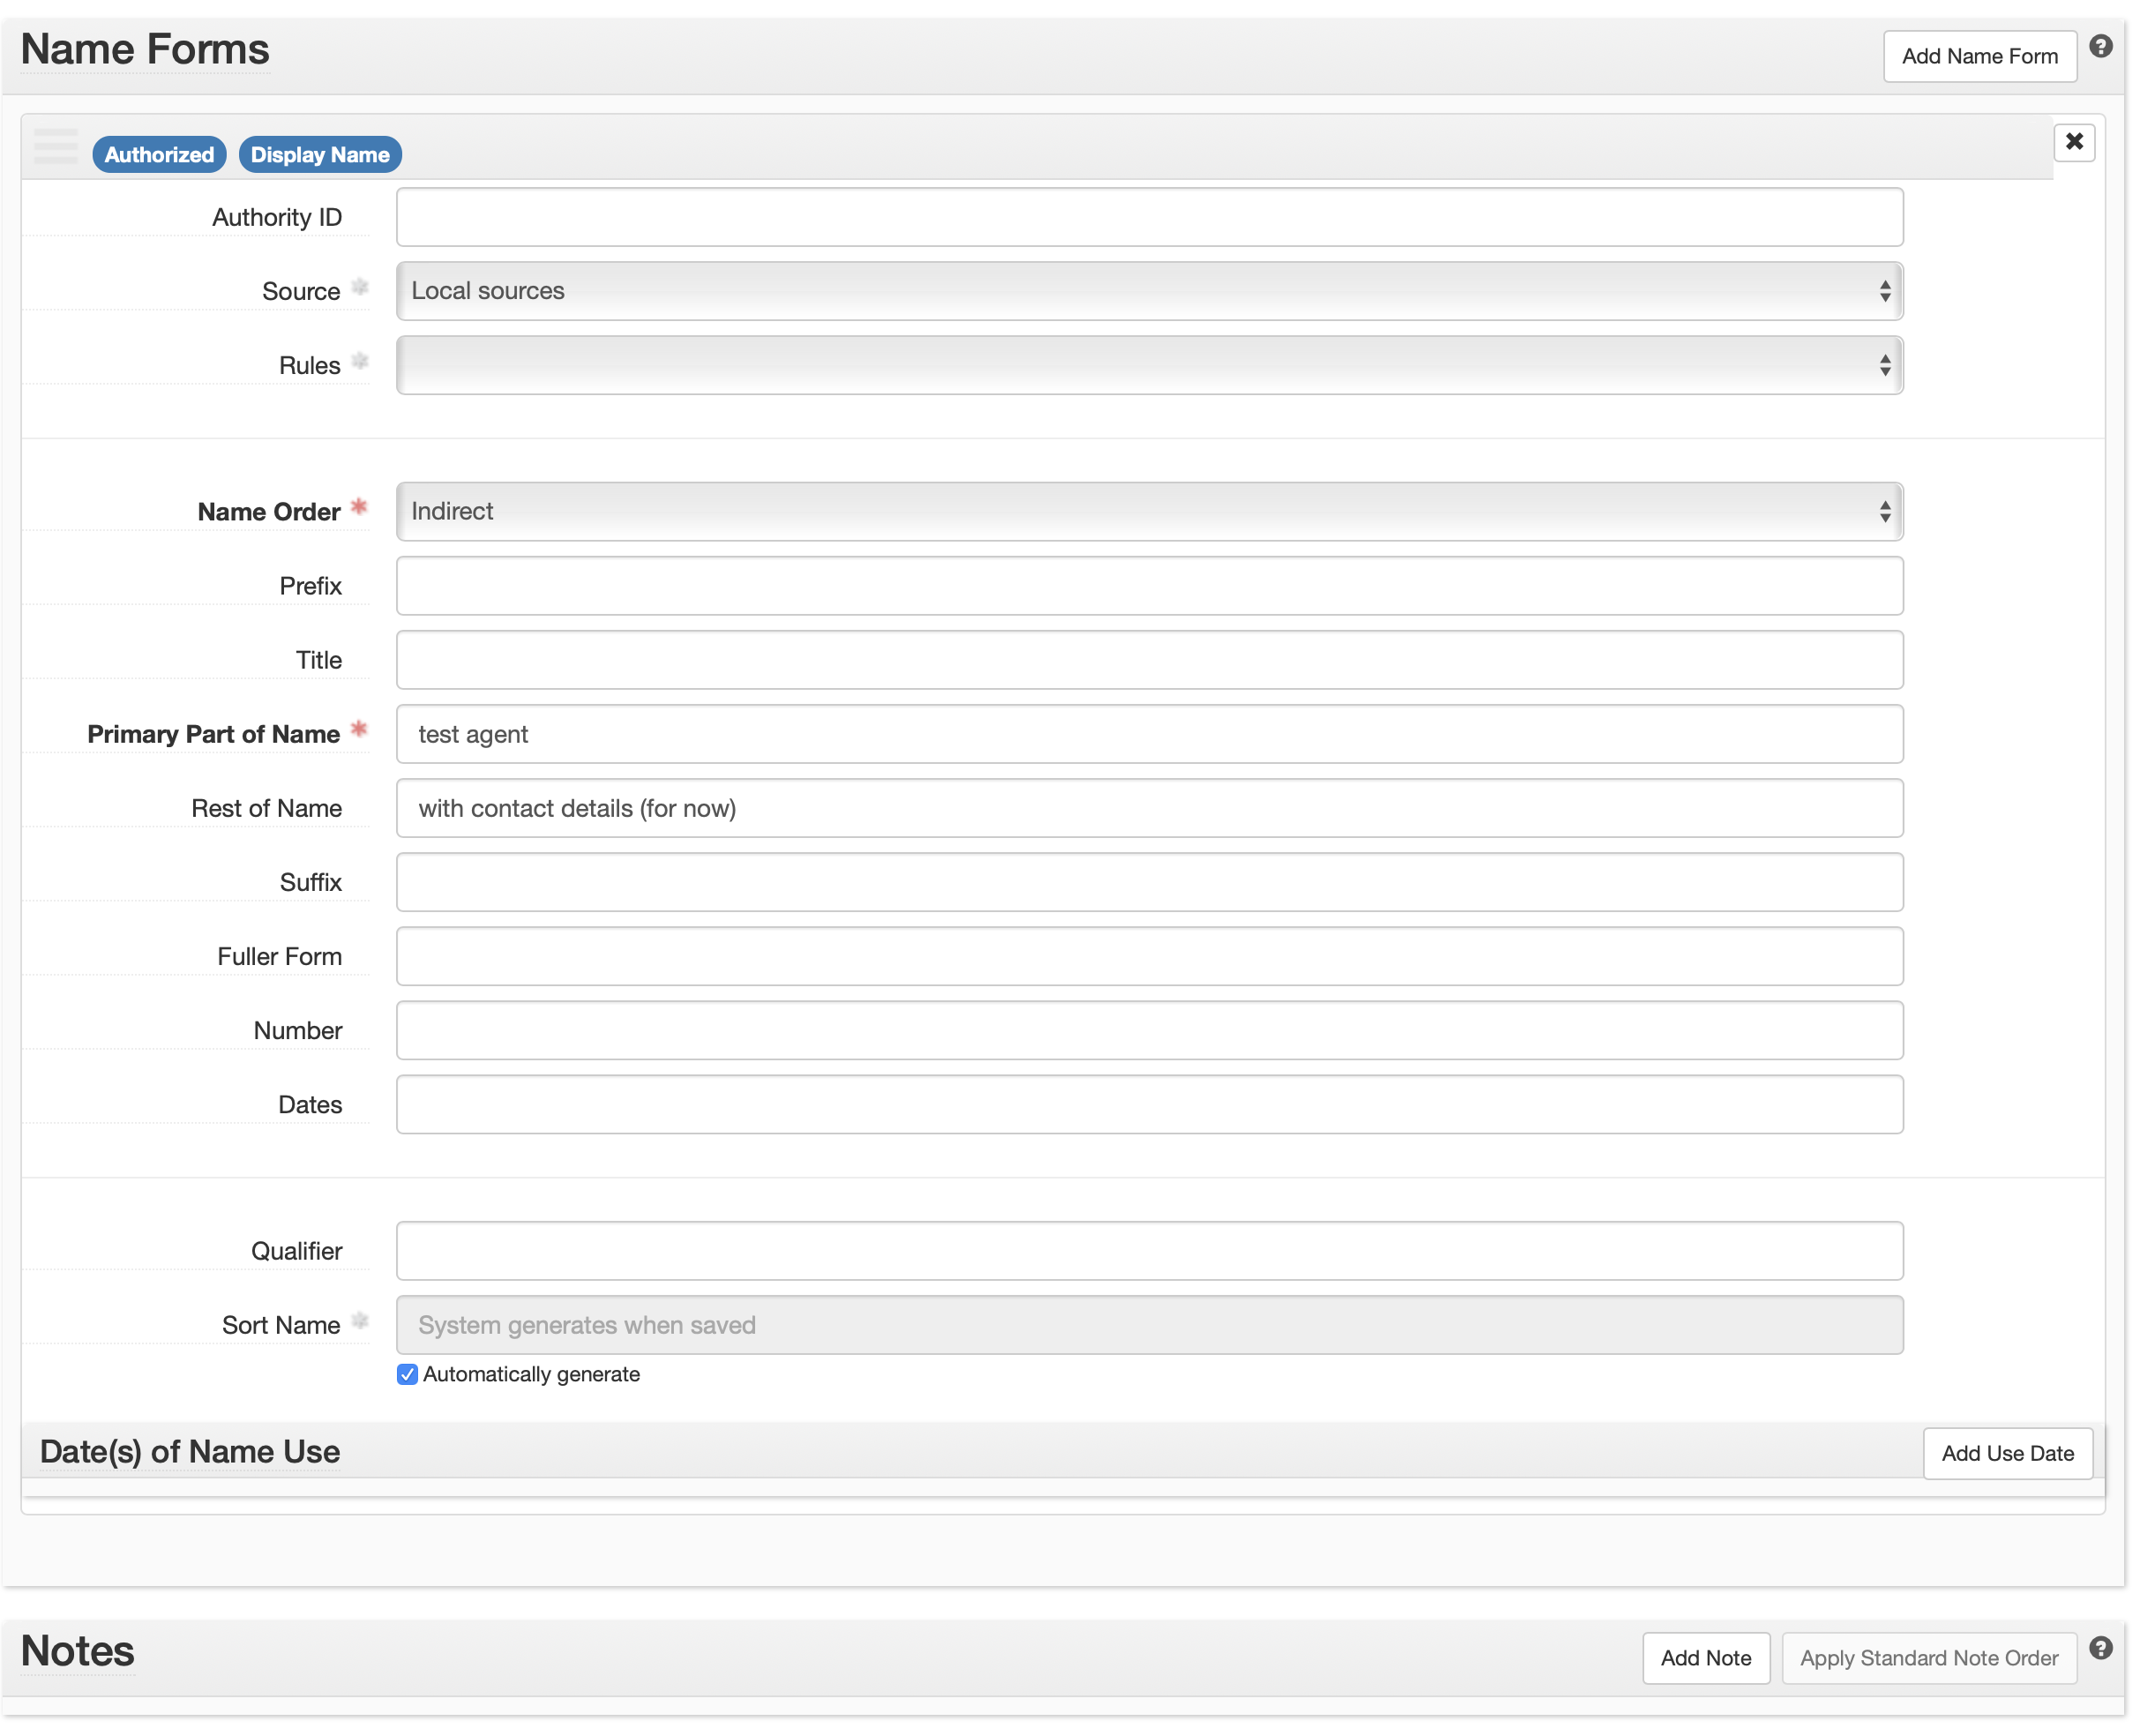Remove the name form with the X icon
2140x1736 pixels.
pos(2075,142)
